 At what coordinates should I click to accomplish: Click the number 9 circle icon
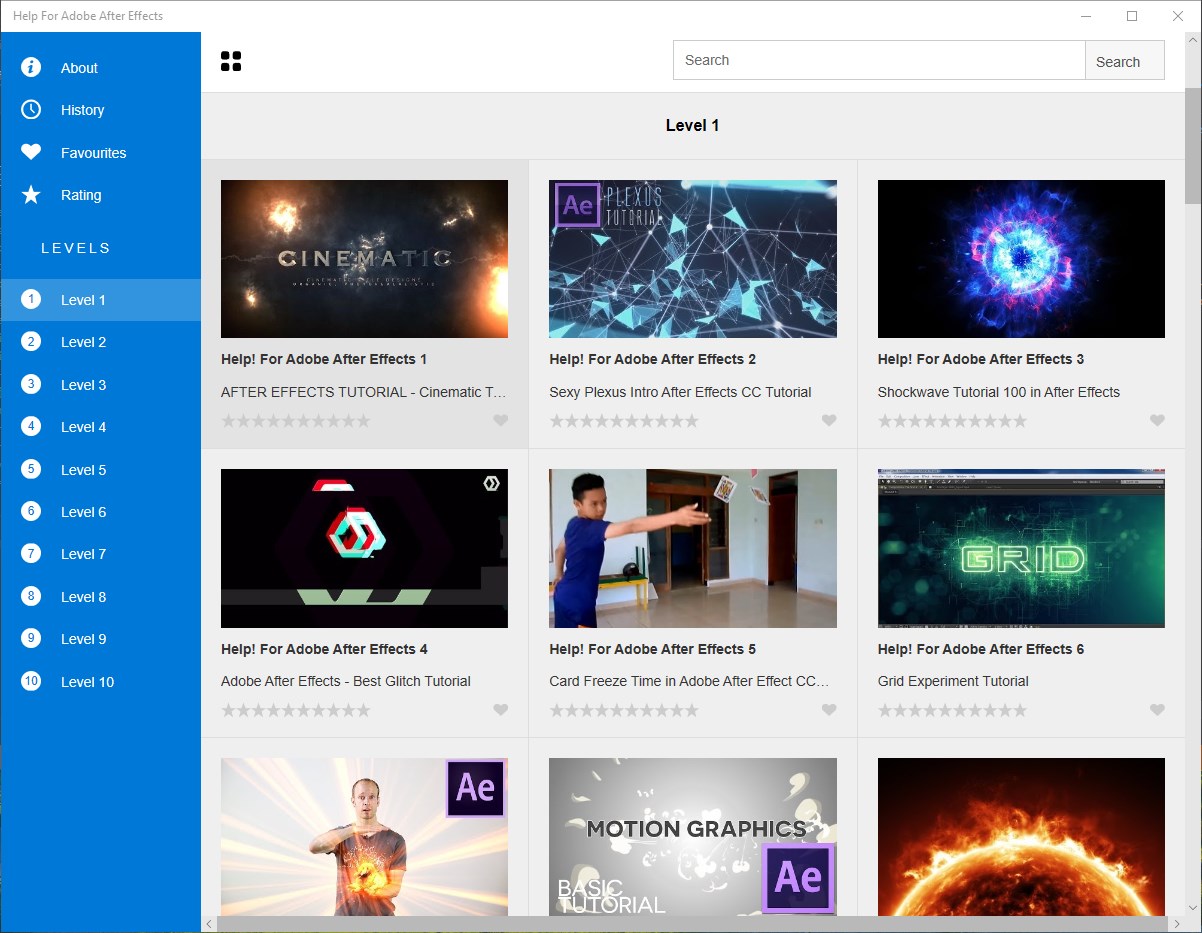click(31, 638)
